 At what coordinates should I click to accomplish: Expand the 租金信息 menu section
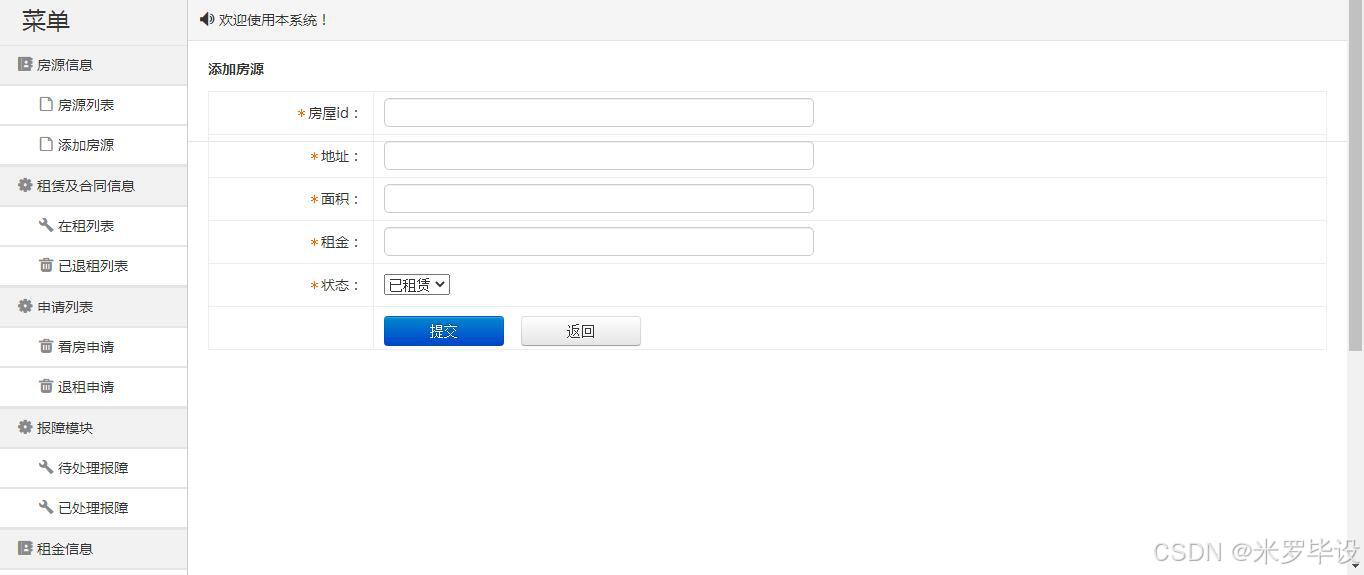pos(93,549)
